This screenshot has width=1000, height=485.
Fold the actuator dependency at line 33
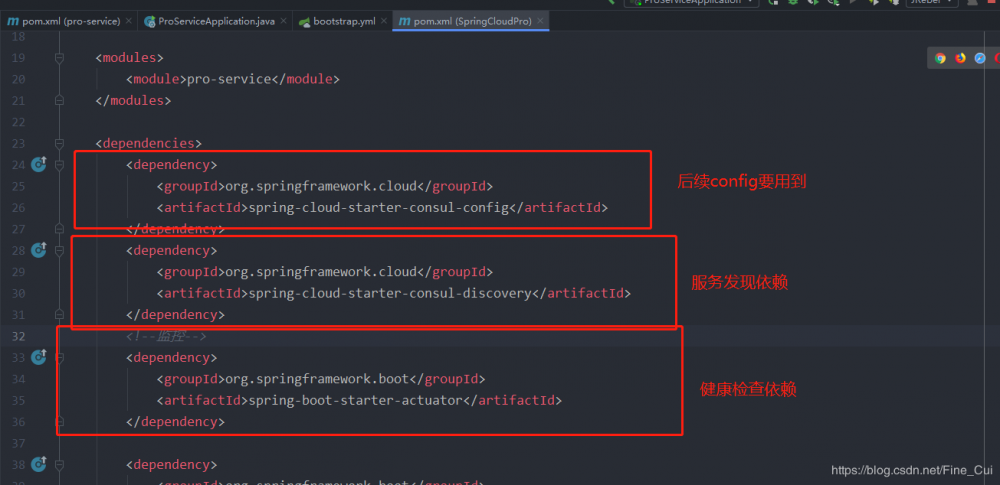59,357
